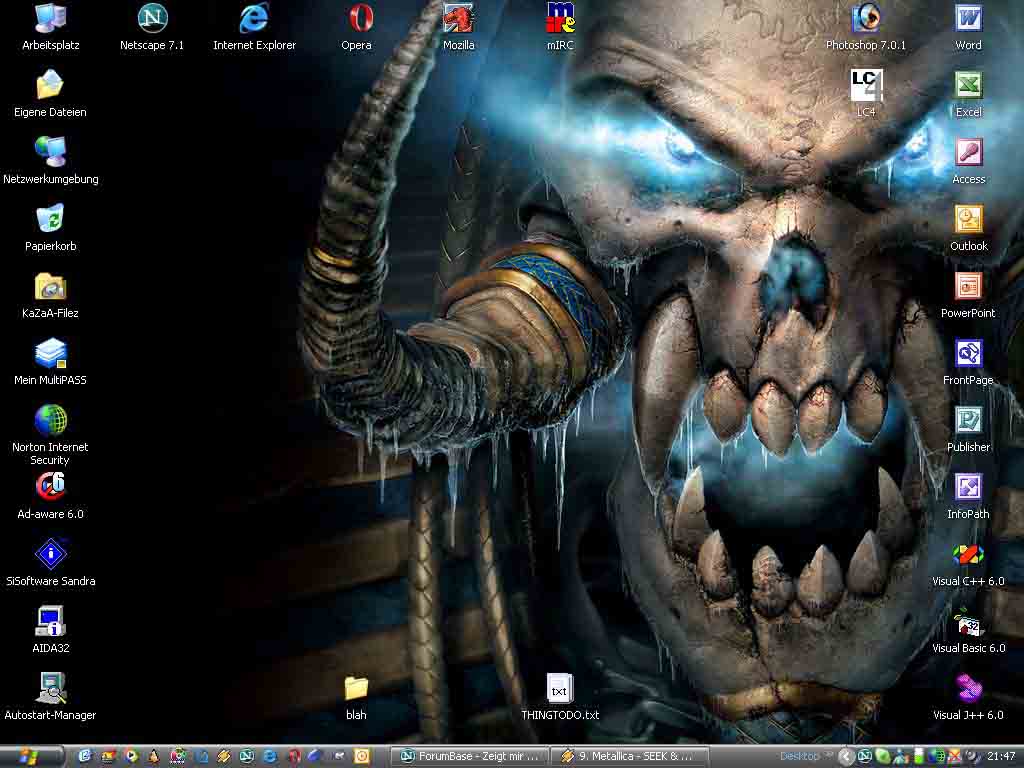This screenshot has height=768, width=1024.
Task: Select the Visual Basic 6.0 shortcut
Action: coord(968,630)
